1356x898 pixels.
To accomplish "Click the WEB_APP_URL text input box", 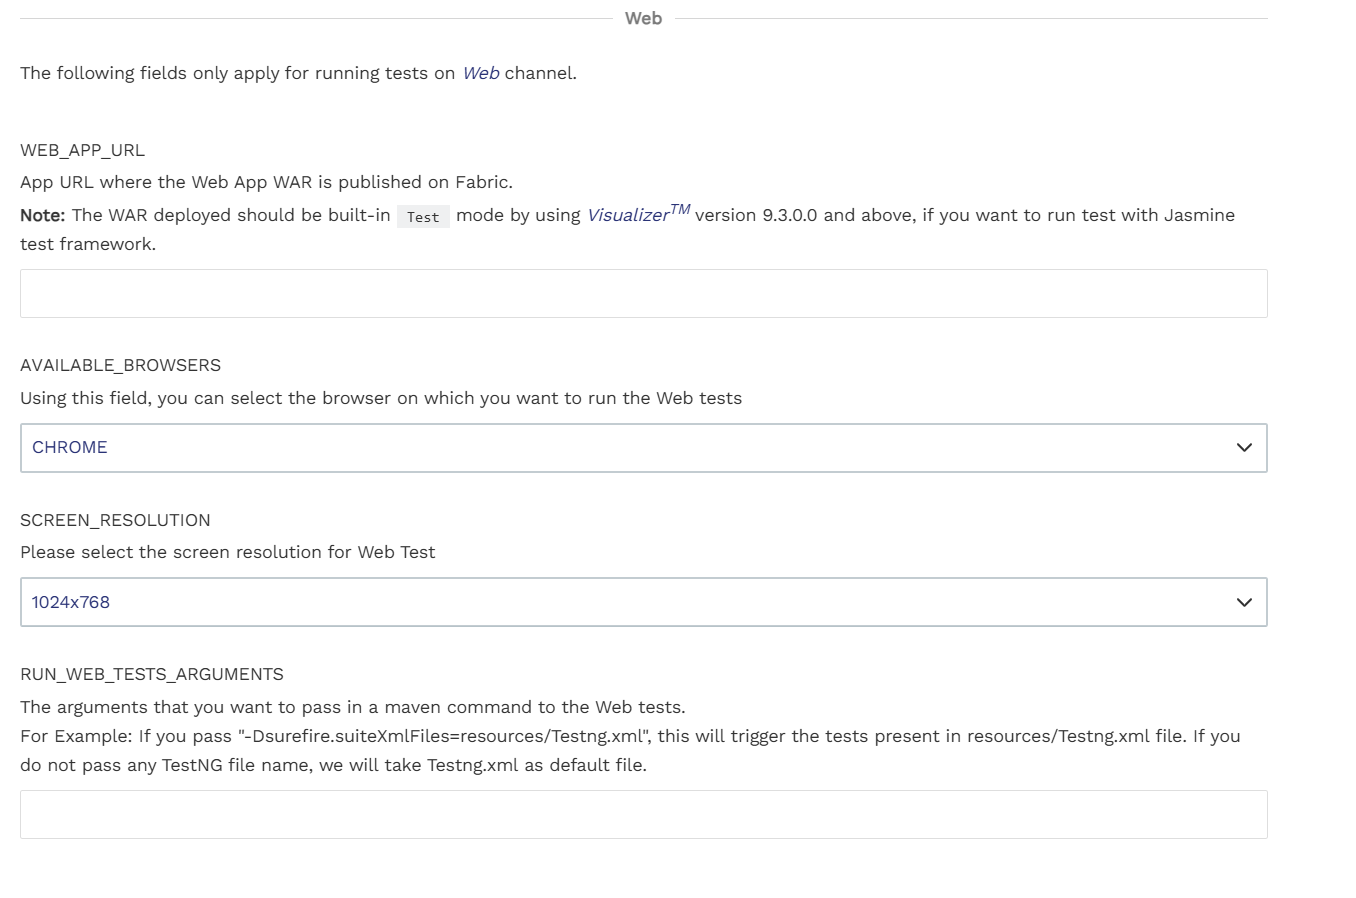I will pos(643,293).
